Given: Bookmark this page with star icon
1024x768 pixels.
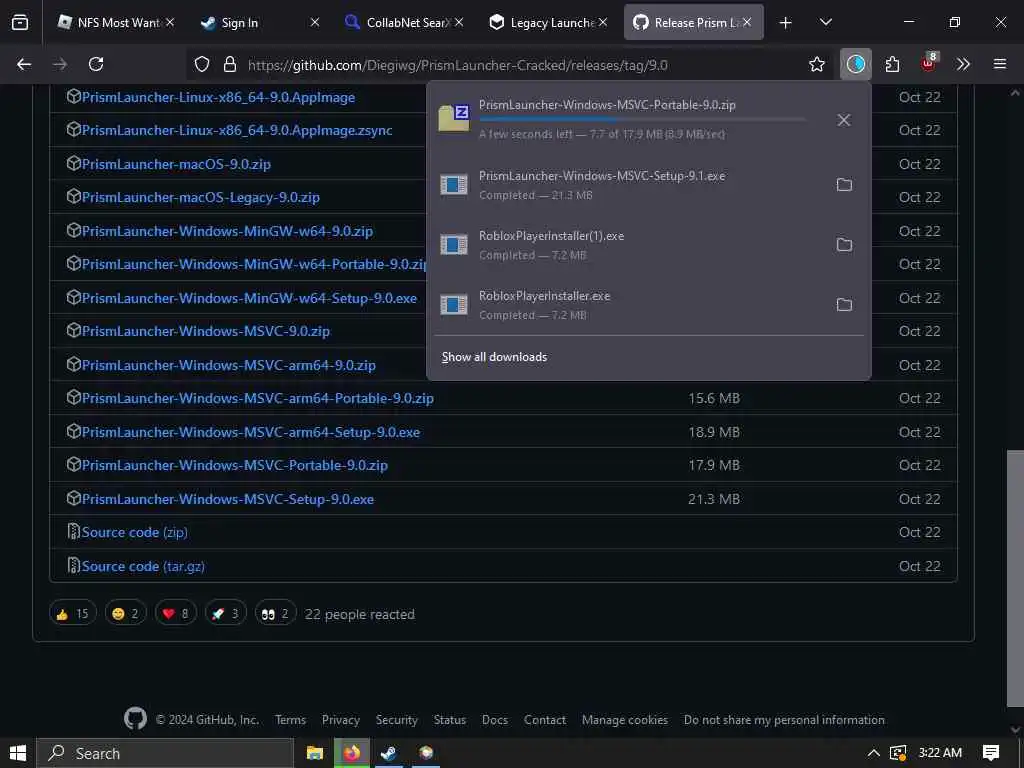Looking at the screenshot, I should pyautogui.click(x=816, y=64).
